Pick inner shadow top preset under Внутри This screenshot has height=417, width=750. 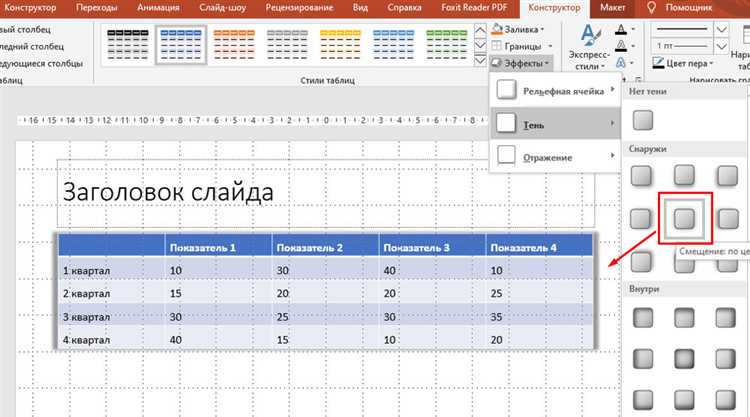pyautogui.click(x=684, y=318)
